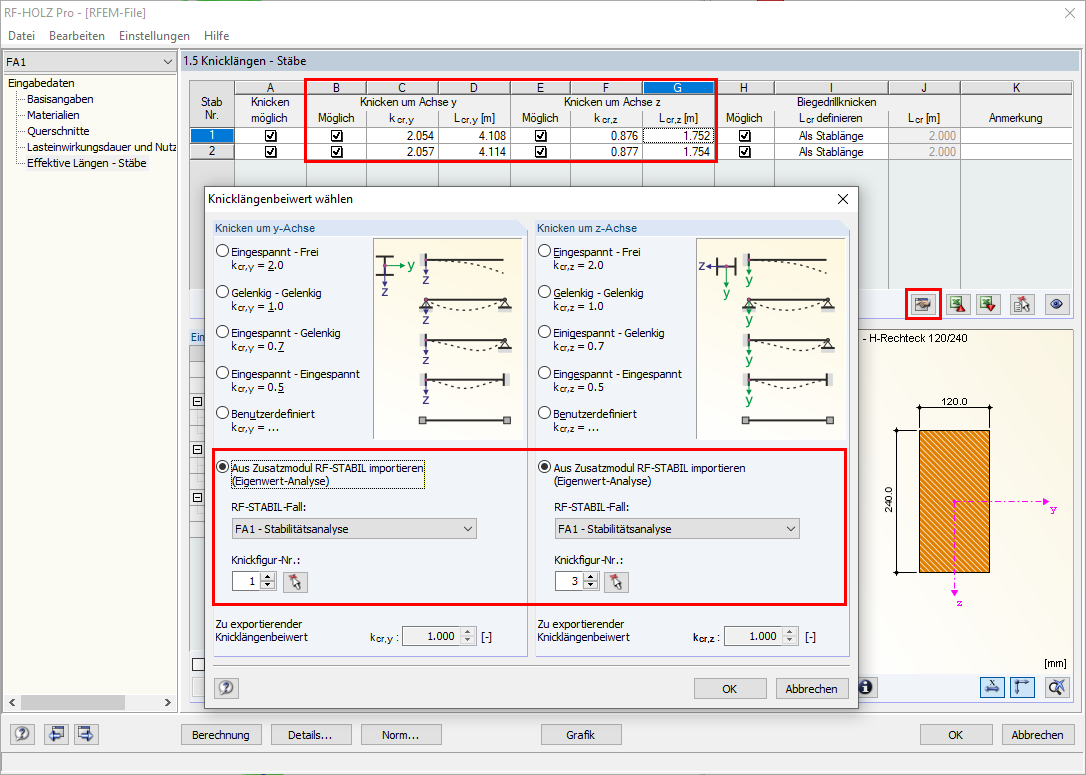This screenshot has width=1086, height=775.
Task: Select table cell with value 2.054
Action: 402,136
